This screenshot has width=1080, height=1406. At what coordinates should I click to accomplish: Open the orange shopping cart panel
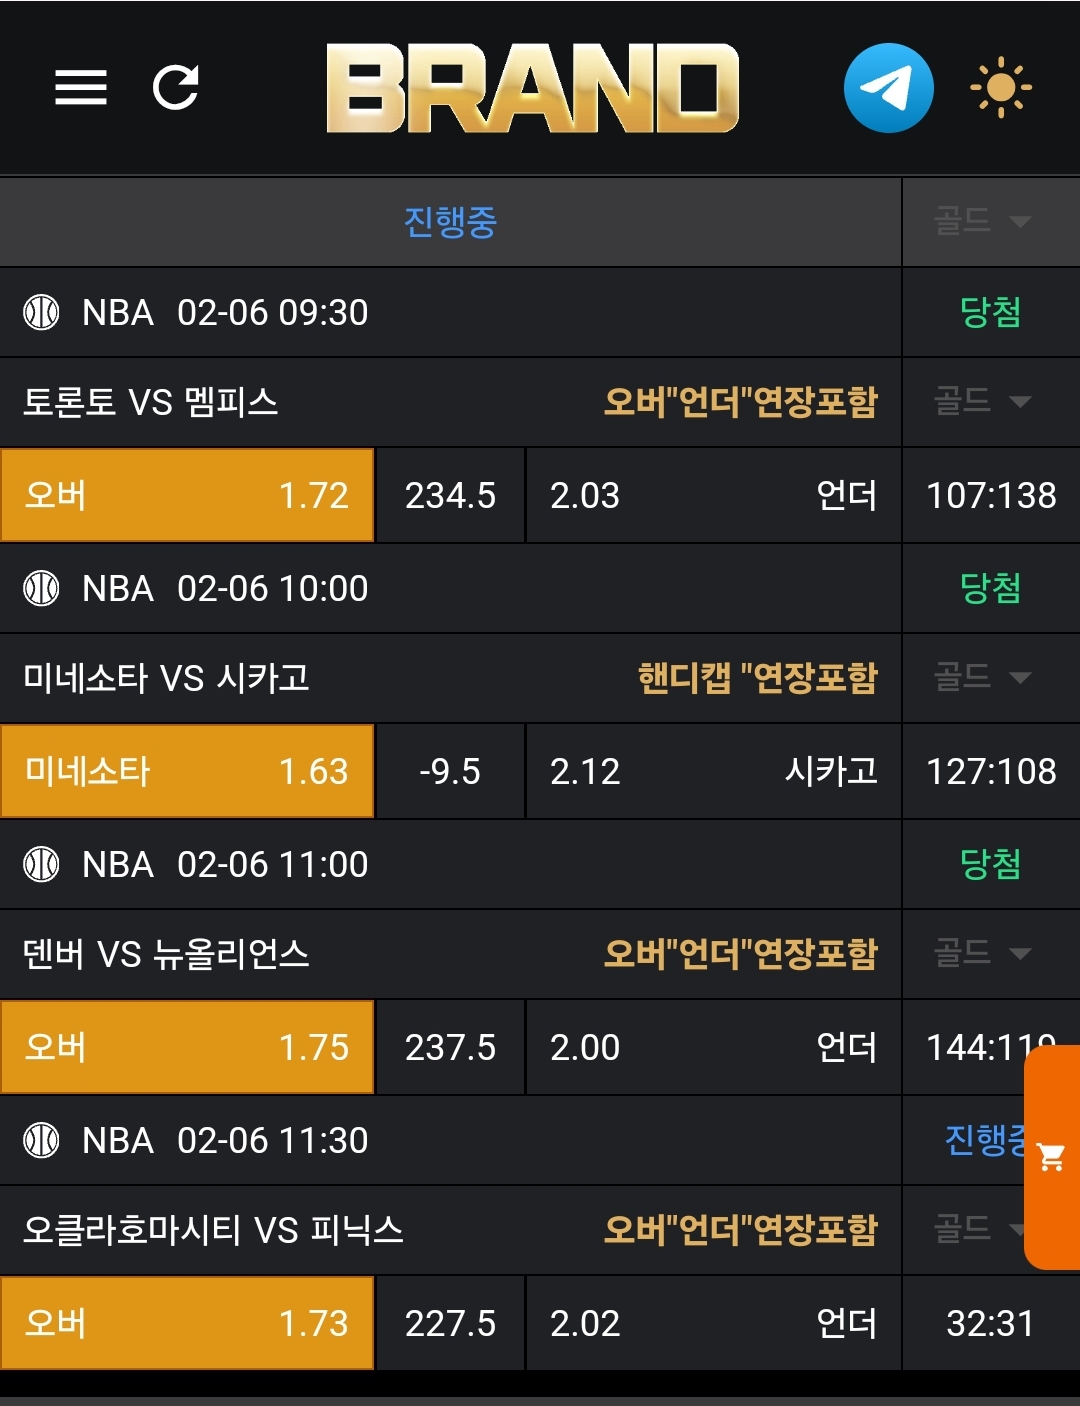click(1052, 1157)
